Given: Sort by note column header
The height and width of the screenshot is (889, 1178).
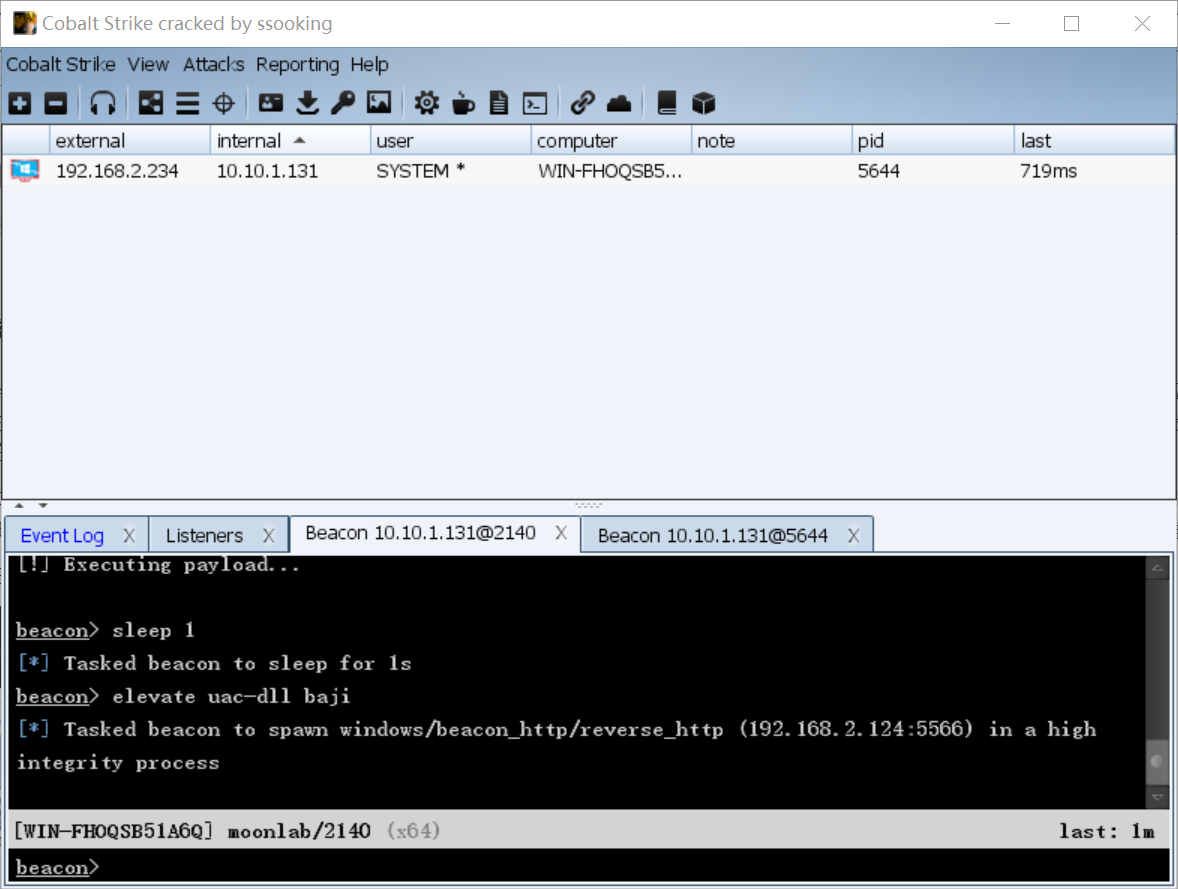Looking at the screenshot, I should coord(771,141).
